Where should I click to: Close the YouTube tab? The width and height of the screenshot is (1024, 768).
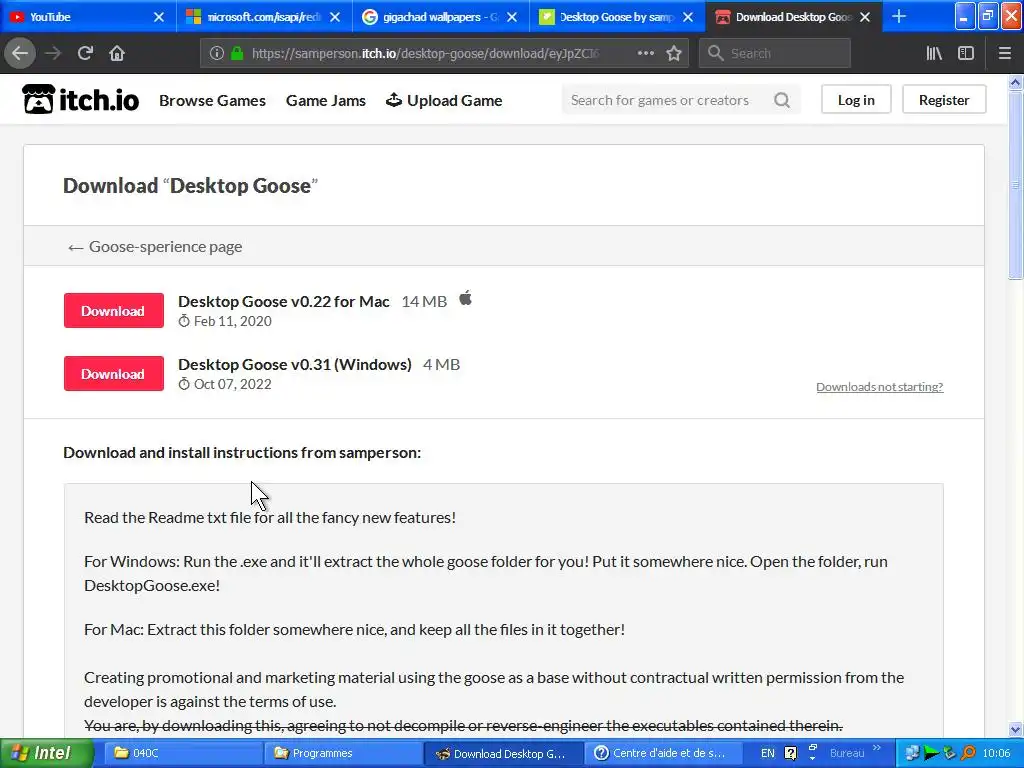159,17
